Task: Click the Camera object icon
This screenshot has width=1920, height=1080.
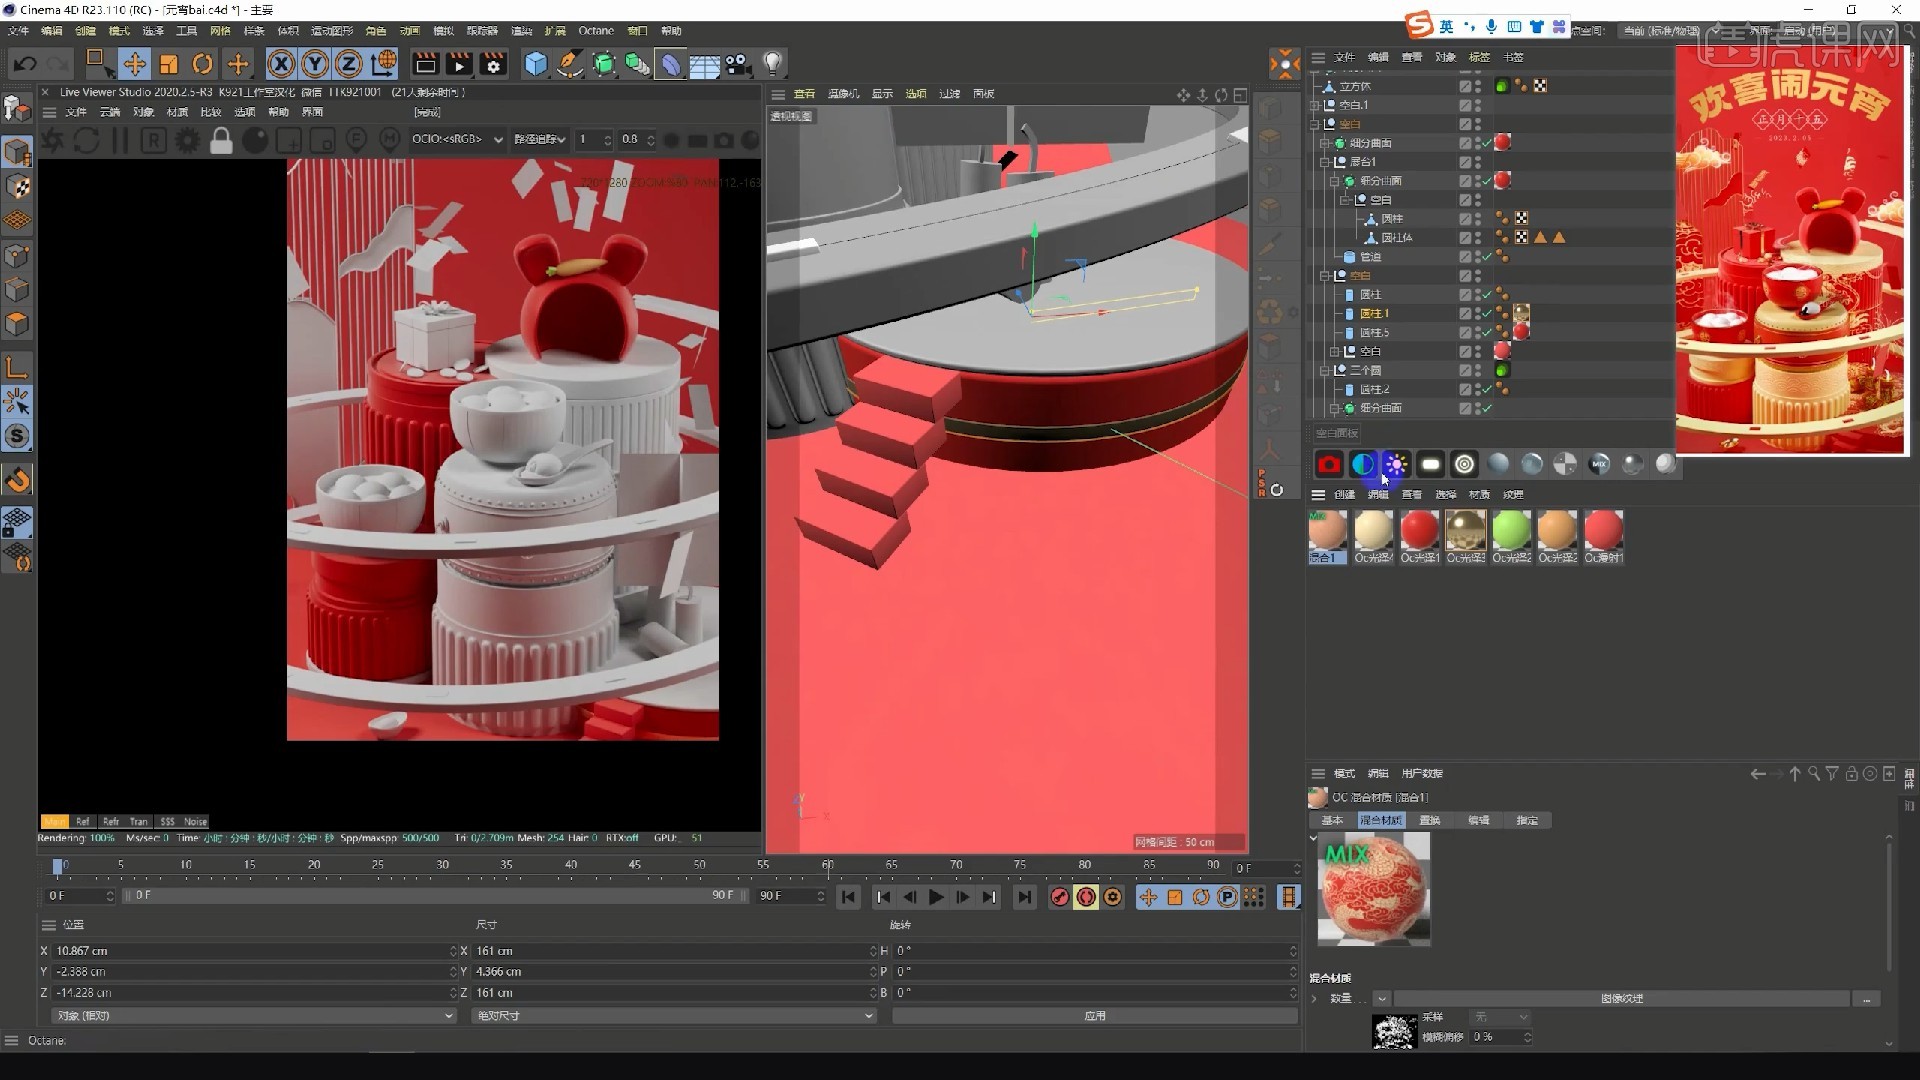Action: click(x=738, y=64)
